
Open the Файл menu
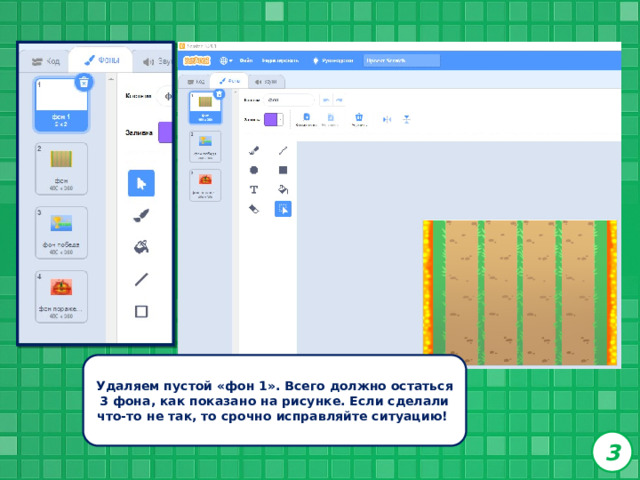coord(246,61)
